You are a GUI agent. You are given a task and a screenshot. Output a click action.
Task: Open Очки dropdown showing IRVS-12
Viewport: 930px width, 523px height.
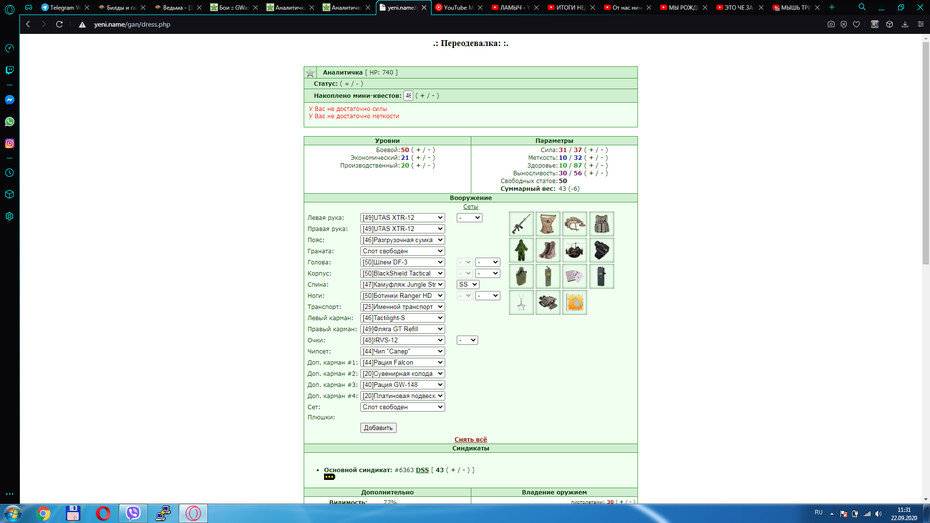(402, 340)
